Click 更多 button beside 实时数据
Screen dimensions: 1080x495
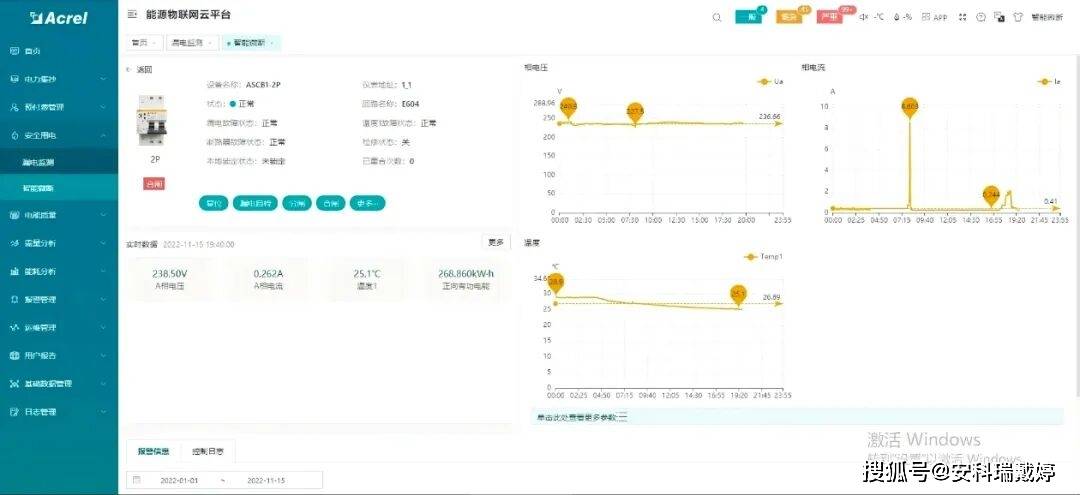[x=496, y=242]
